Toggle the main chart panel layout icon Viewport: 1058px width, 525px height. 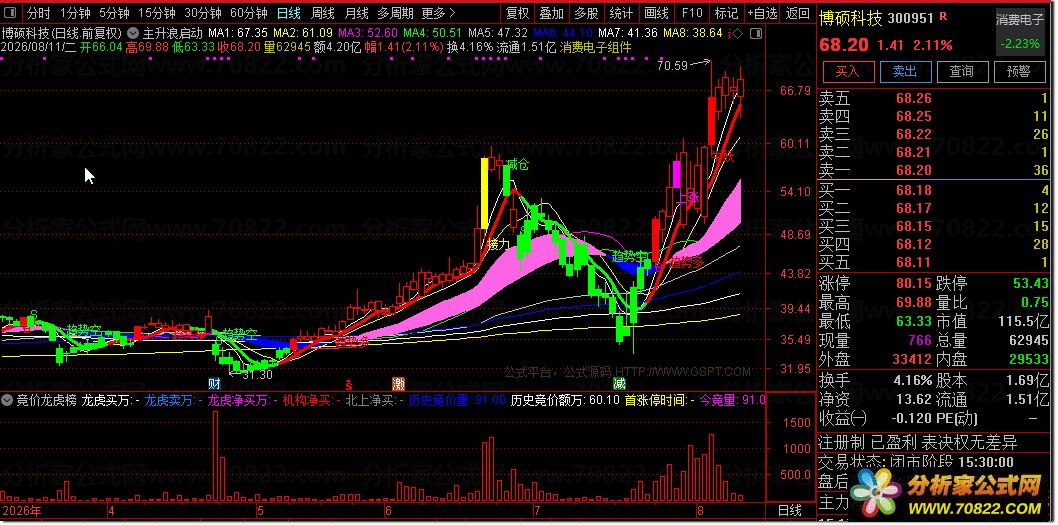click(x=756, y=33)
